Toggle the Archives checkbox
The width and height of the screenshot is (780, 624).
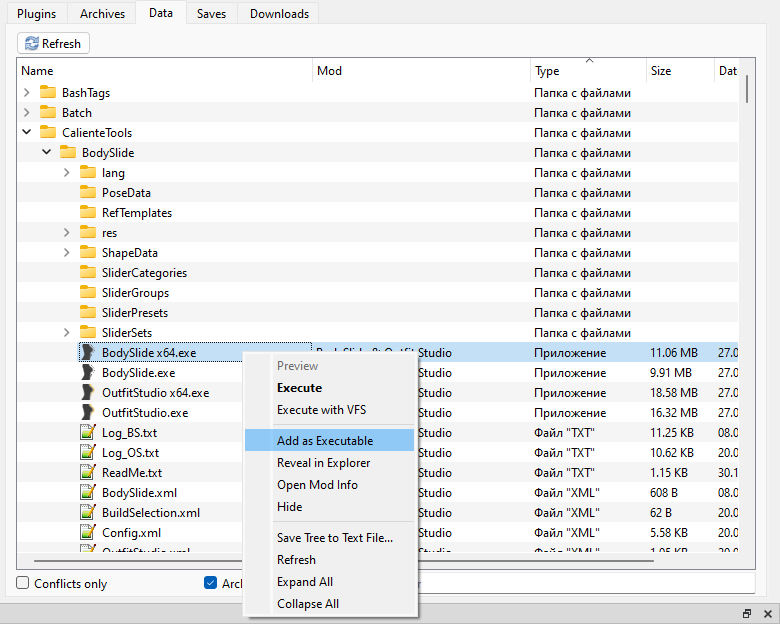(x=210, y=583)
